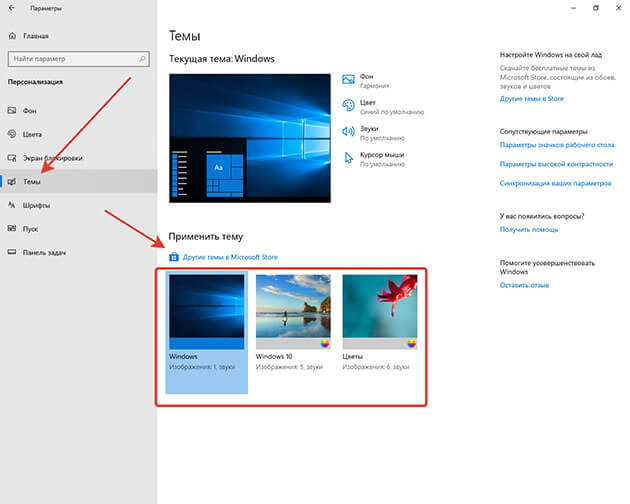This screenshot has height=504, width=630.
Task: Click the Сопутствующие параметры heading
Action: (x=544, y=131)
